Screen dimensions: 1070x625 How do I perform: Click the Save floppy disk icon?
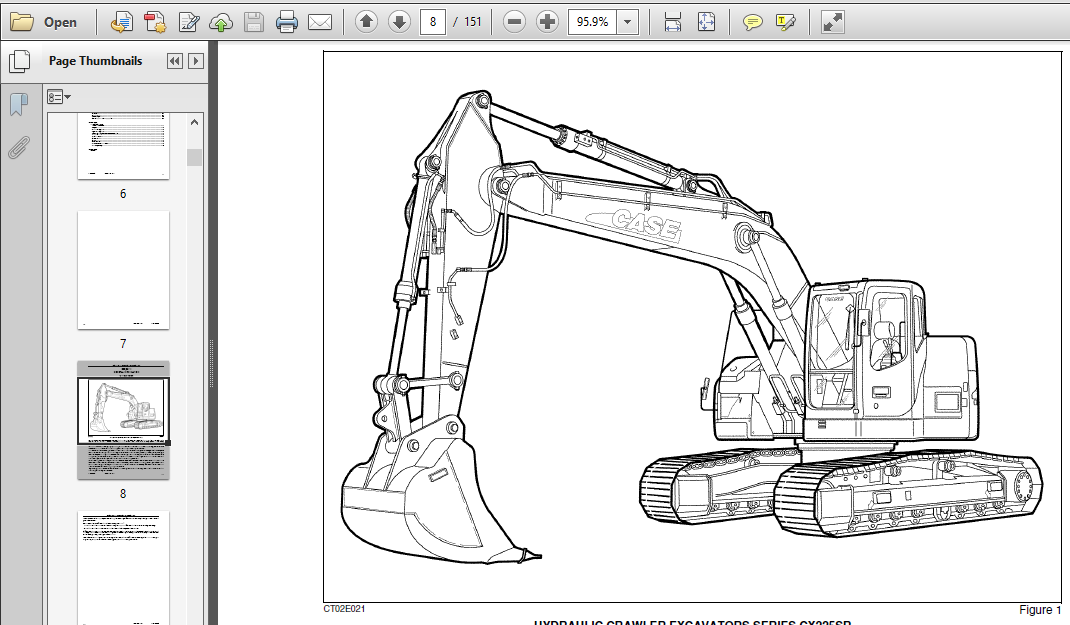click(253, 23)
